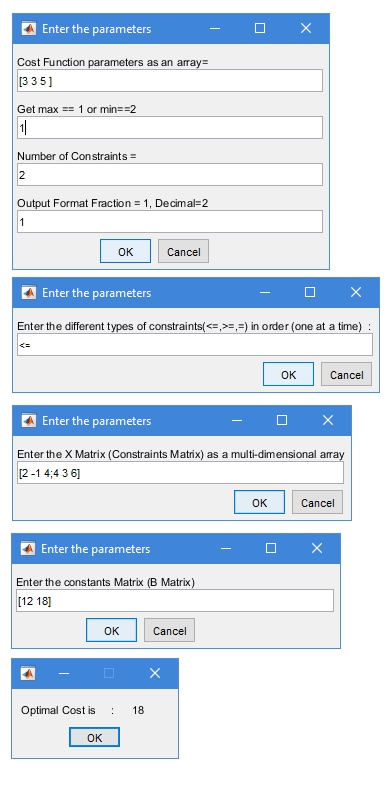The image size is (392, 798).
Task: Confirm the Cost Function dialog with OK
Action: click(125, 251)
